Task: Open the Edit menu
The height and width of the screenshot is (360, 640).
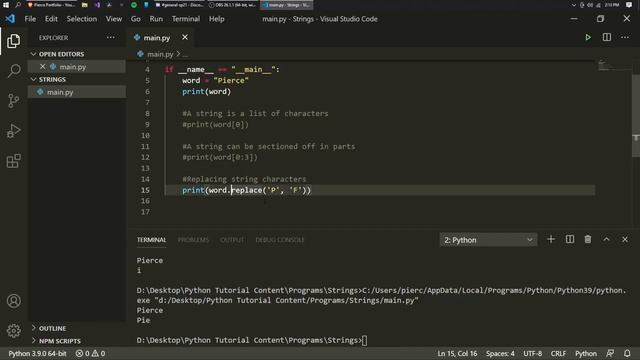Action: click(51, 19)
